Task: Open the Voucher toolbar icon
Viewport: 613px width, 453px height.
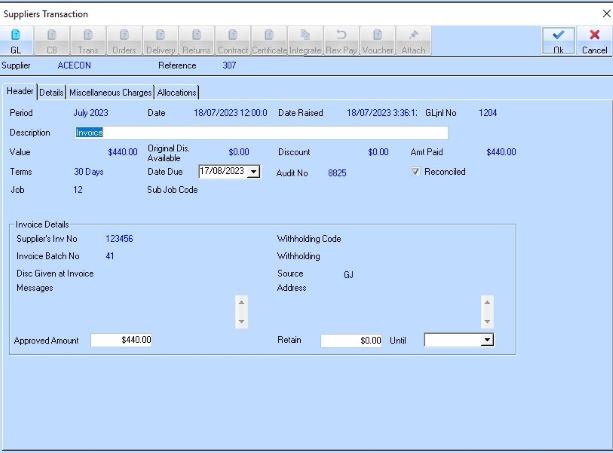Action: point(376,40)
